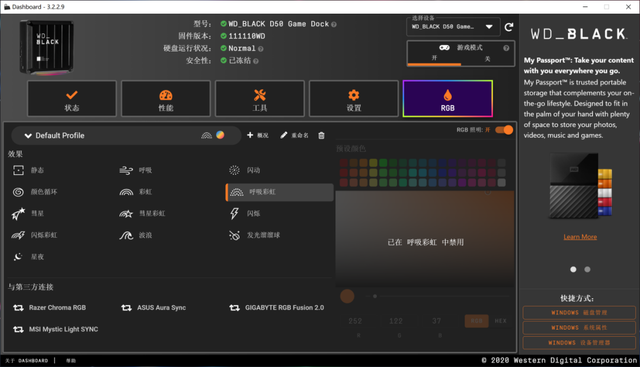Screen dimensions: 640x367
Task: Select the 静态 static effect icon
Action: pyautogui.click(x=18, y=170)
